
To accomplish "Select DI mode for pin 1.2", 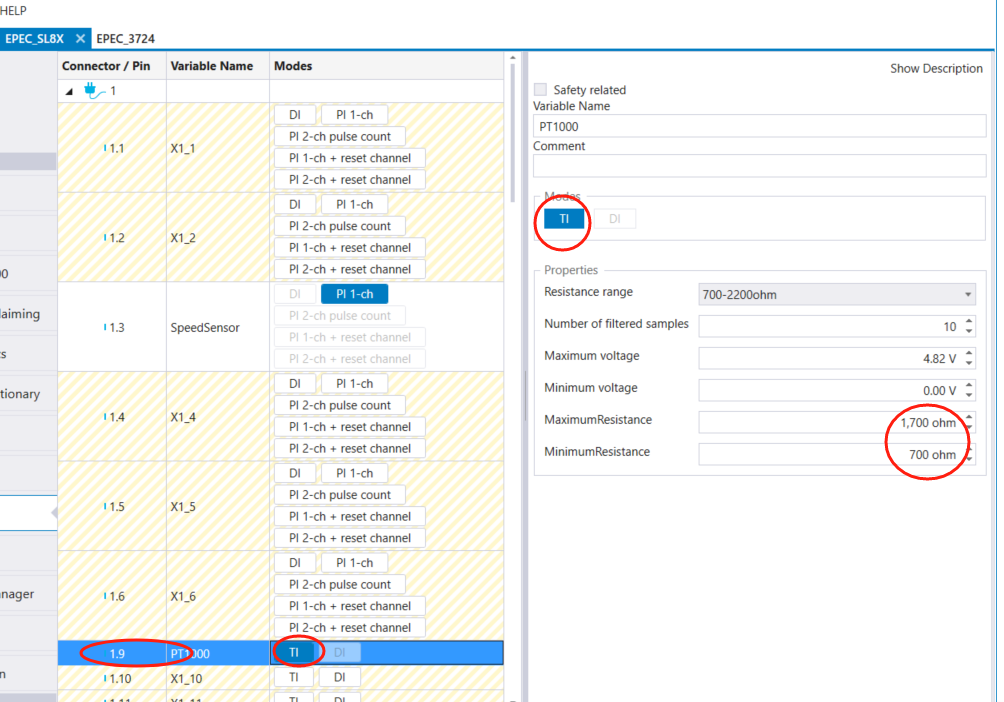I will pyautogui.click(x=295, y=204).
